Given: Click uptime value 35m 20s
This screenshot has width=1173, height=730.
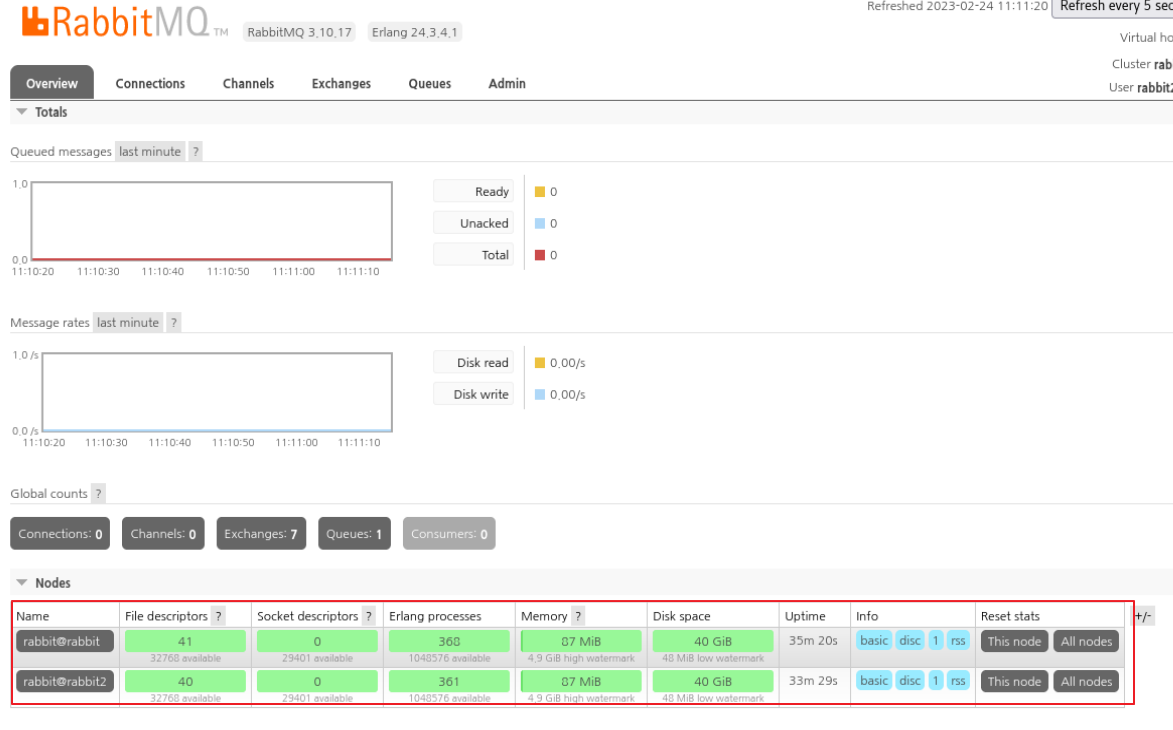Looking at the screenshot, I should pyautogui.click(x=812, y=641).
